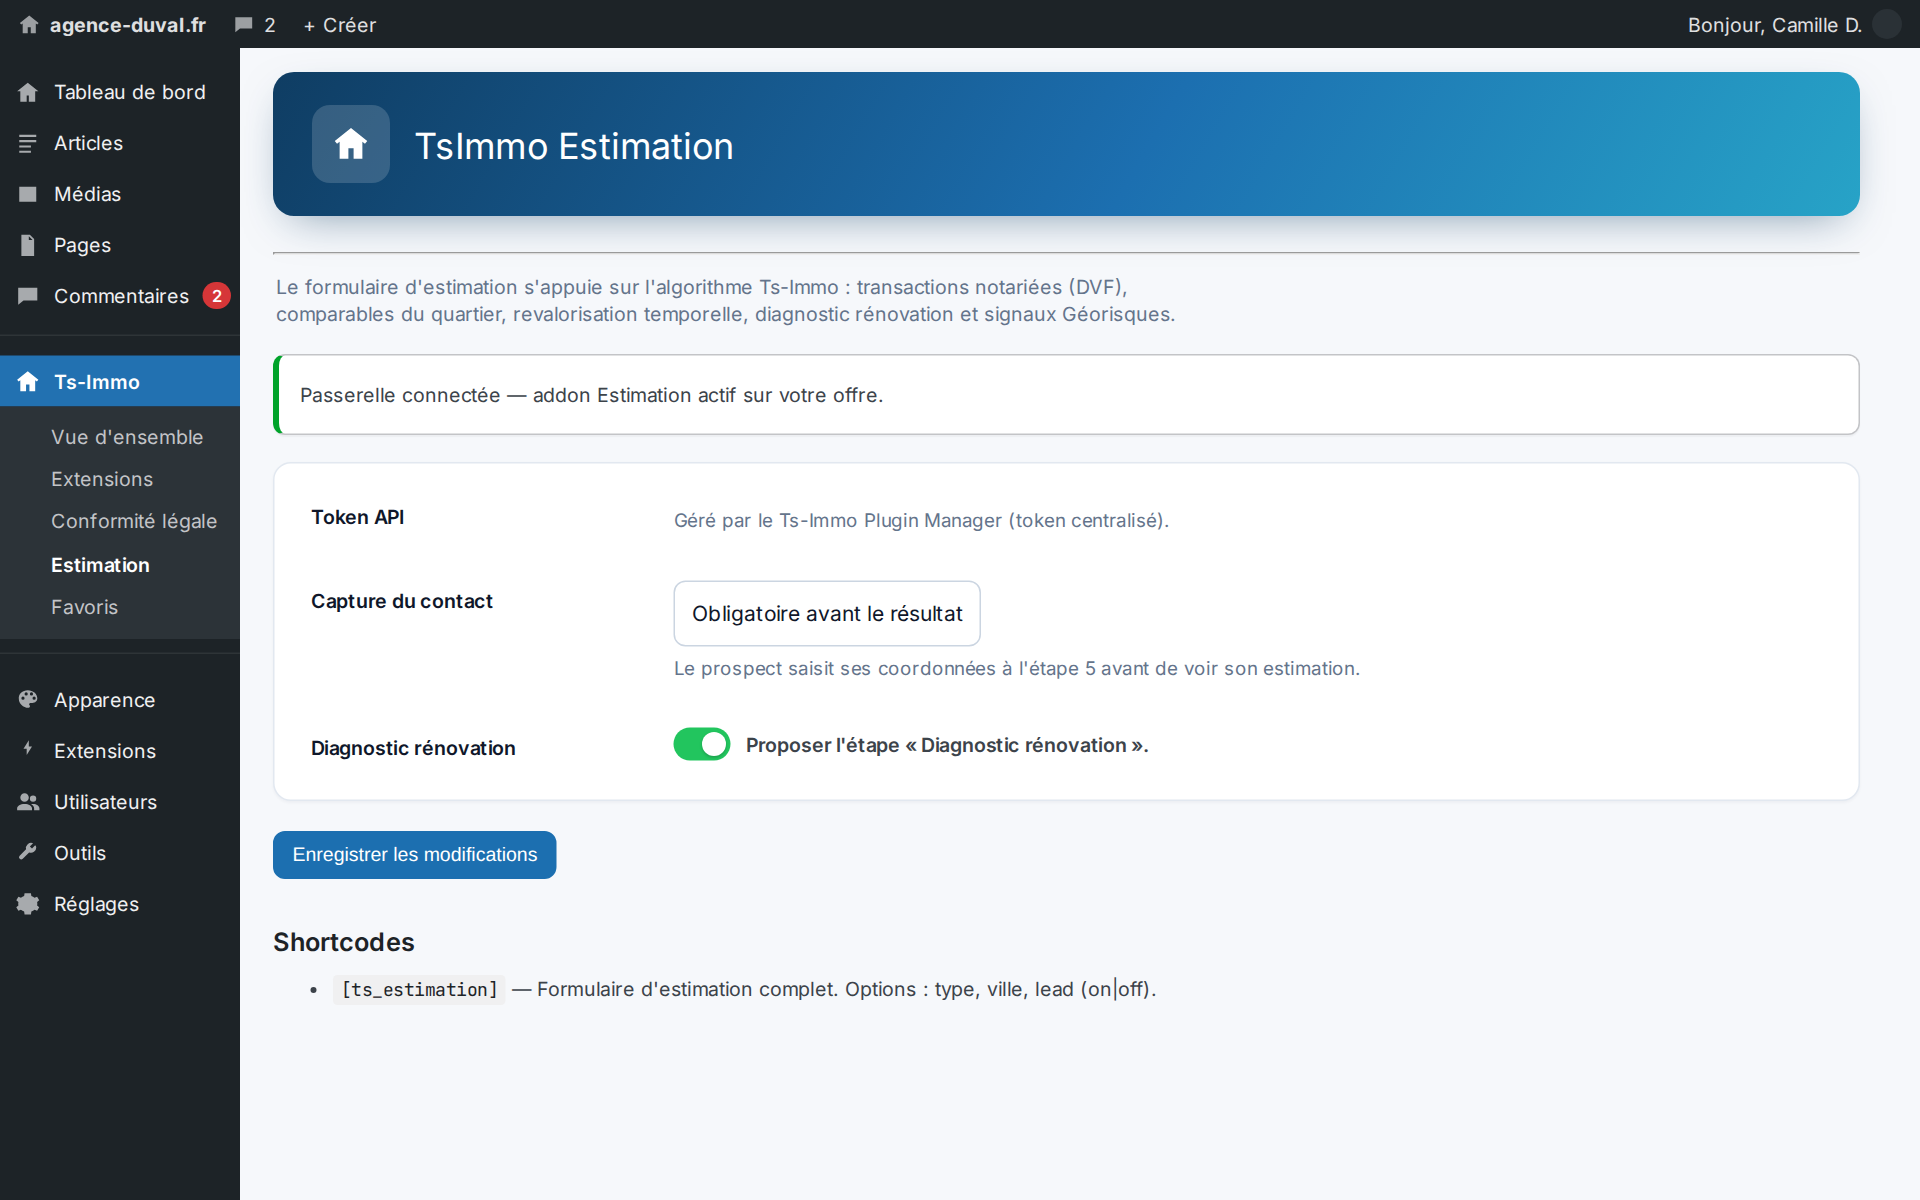The image size is (1920, 1200).
Task: Click the home icon beside agence-duval.fr
Action: point(29,25)
